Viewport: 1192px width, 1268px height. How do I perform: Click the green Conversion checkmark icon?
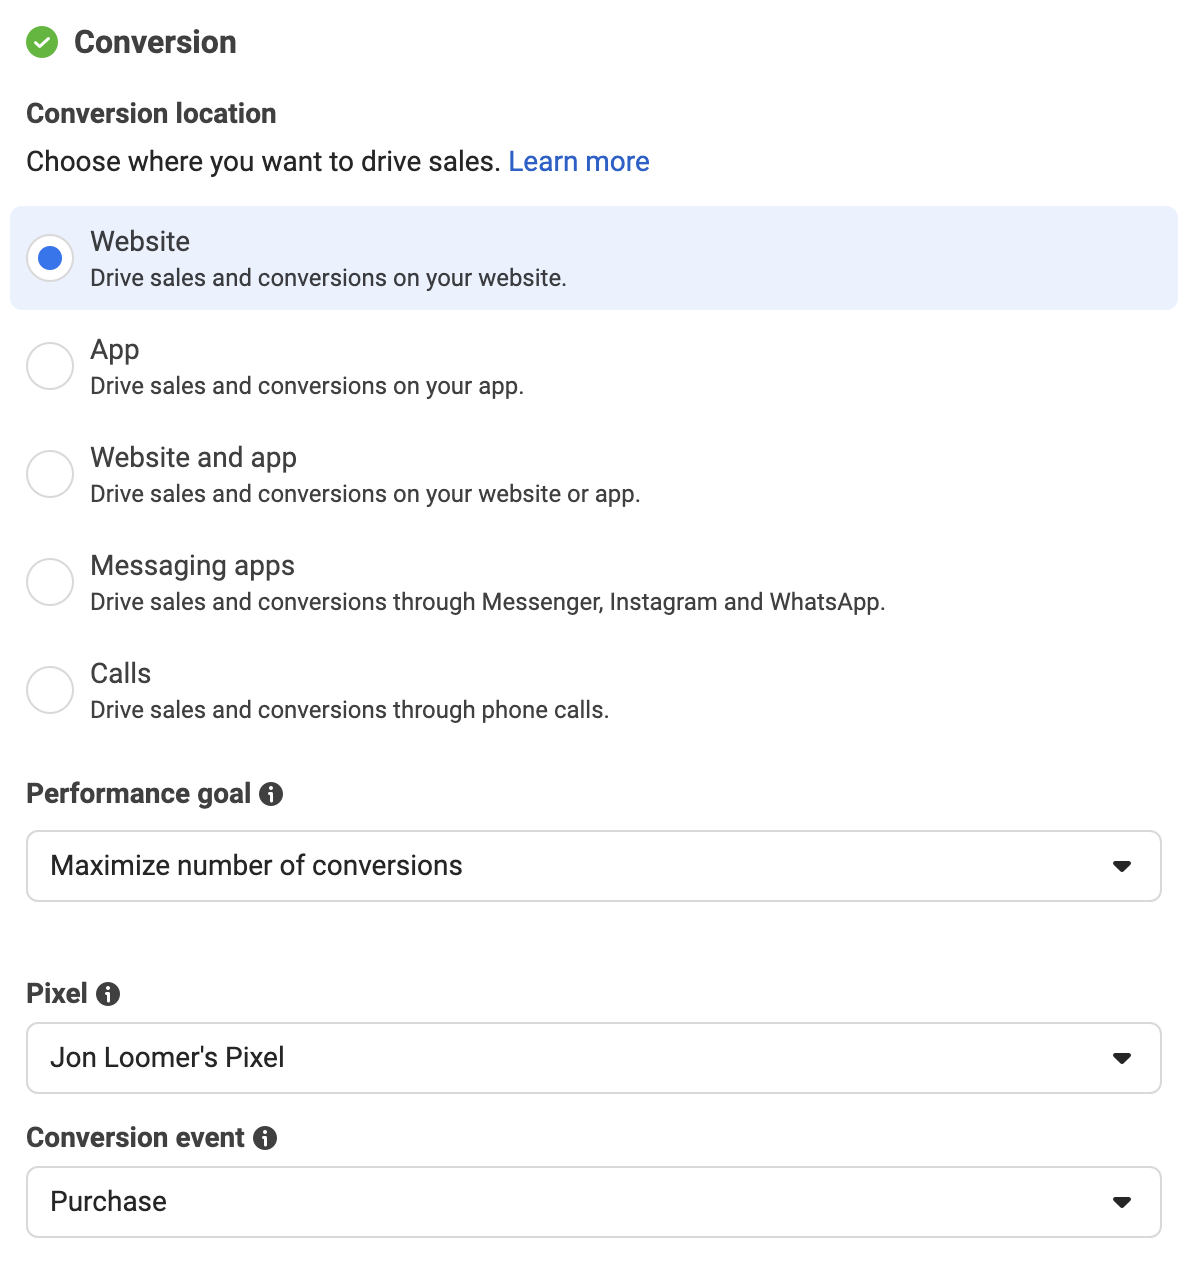pyautogui.click(x=42, y=42)
